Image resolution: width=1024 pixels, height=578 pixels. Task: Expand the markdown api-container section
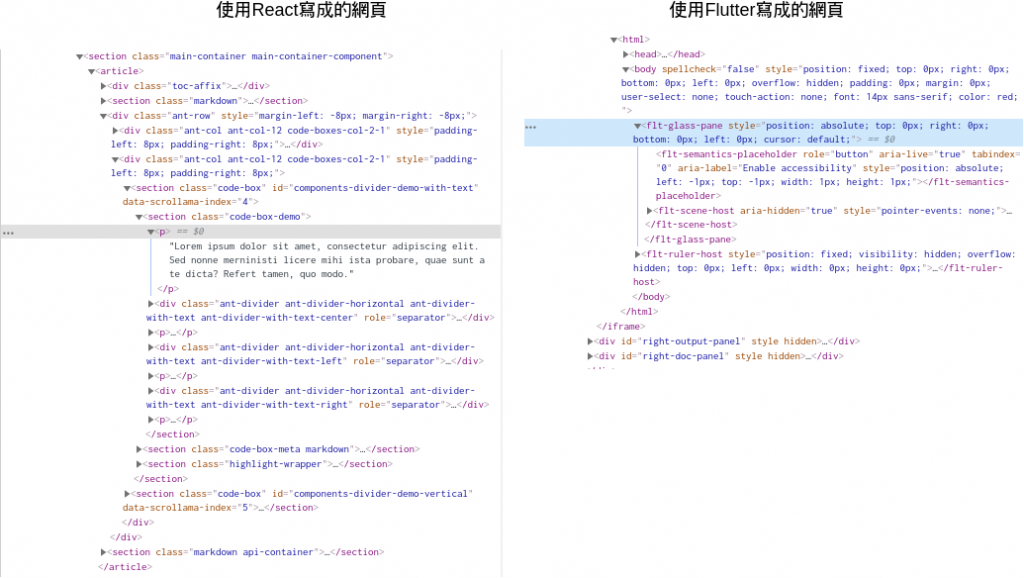coord(103,553)
